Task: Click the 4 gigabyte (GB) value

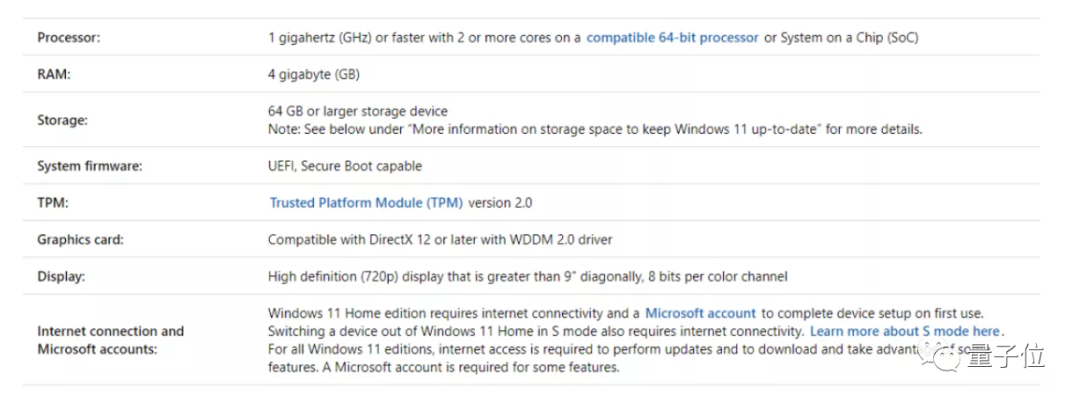Action: click(314, 75)
